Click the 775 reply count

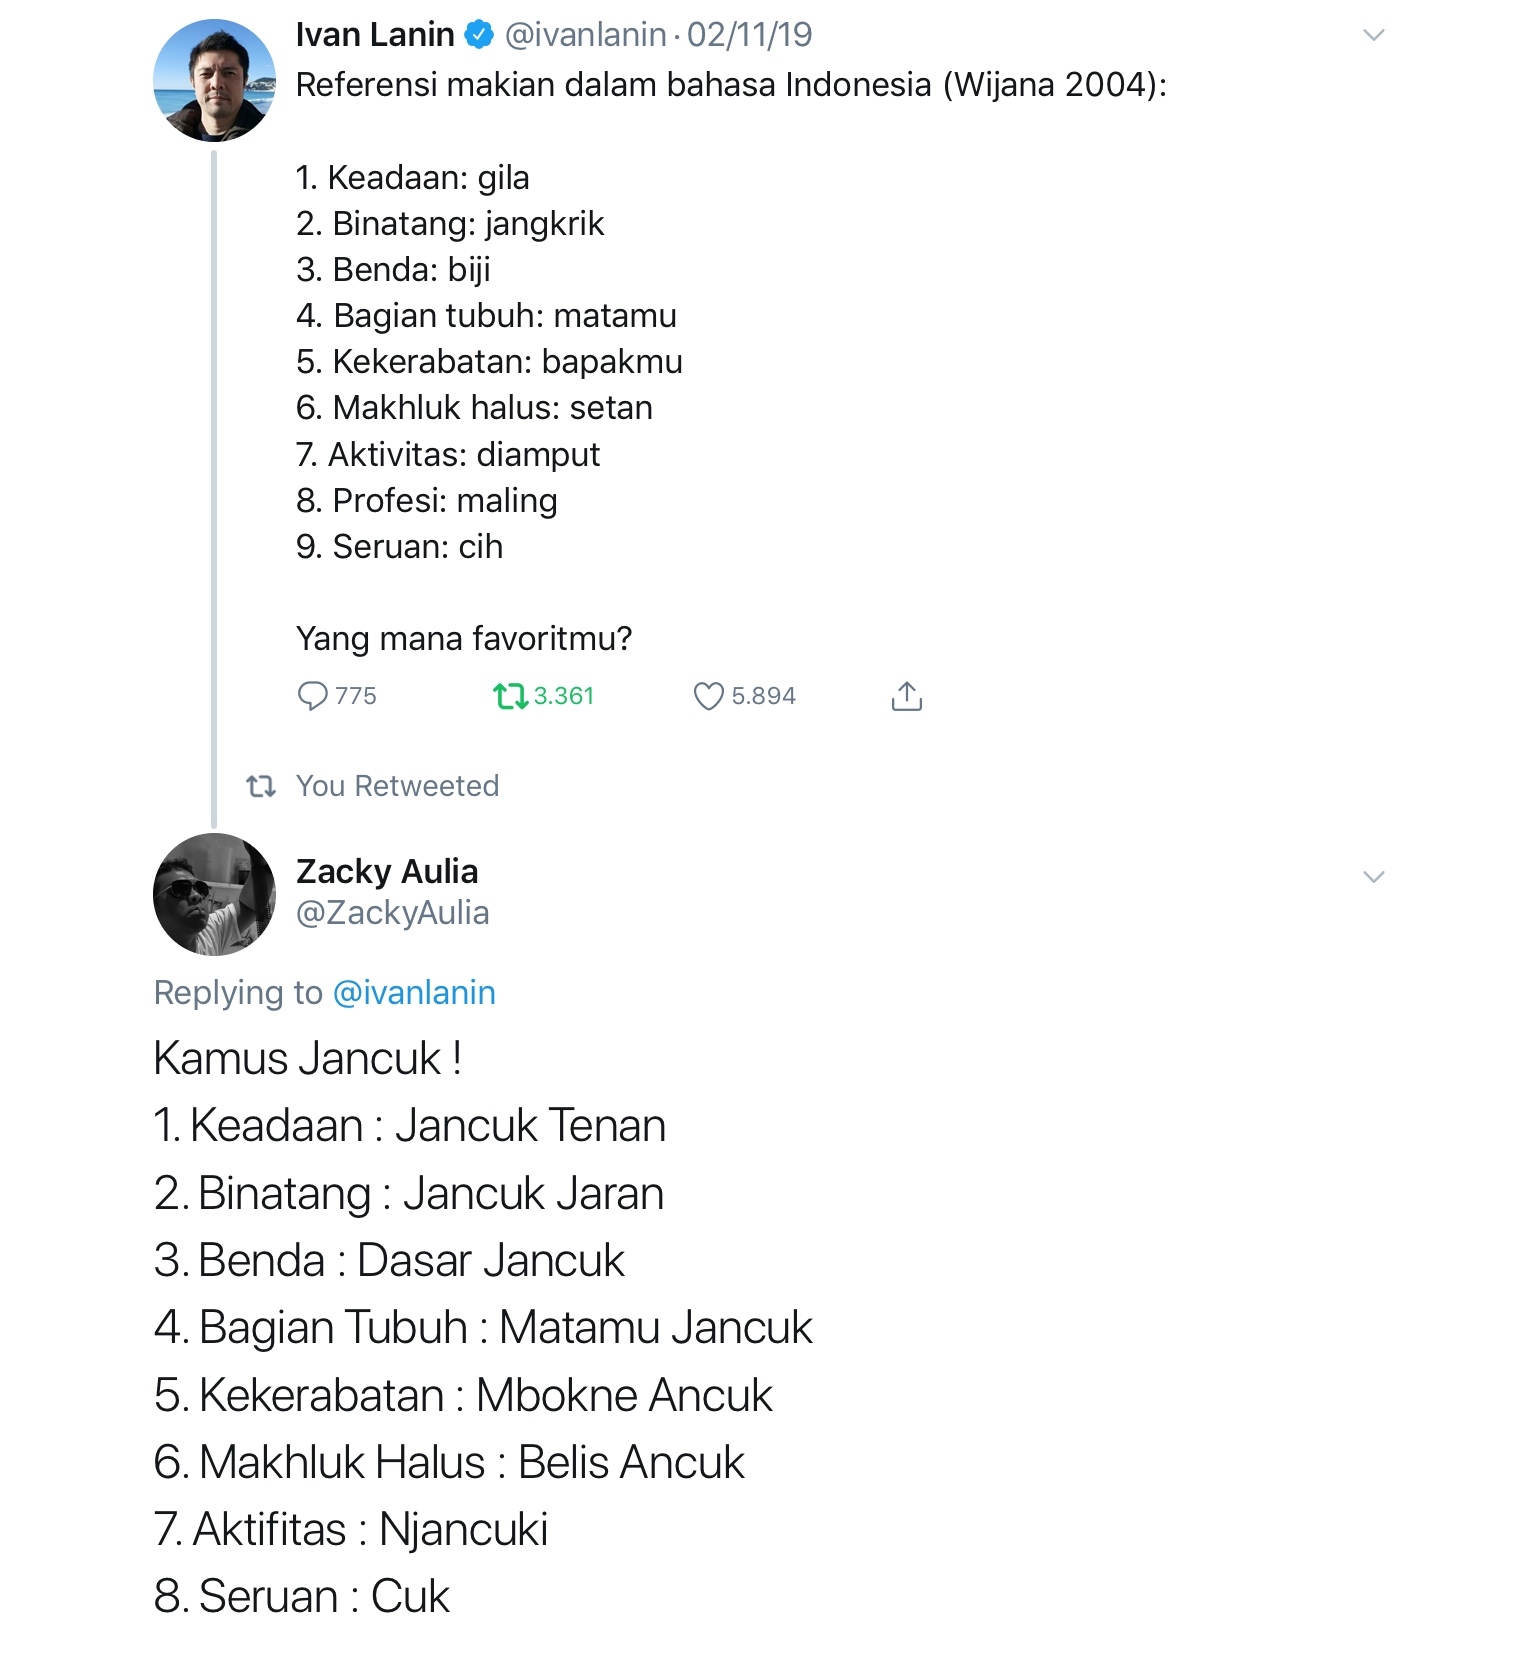(356, 695)
